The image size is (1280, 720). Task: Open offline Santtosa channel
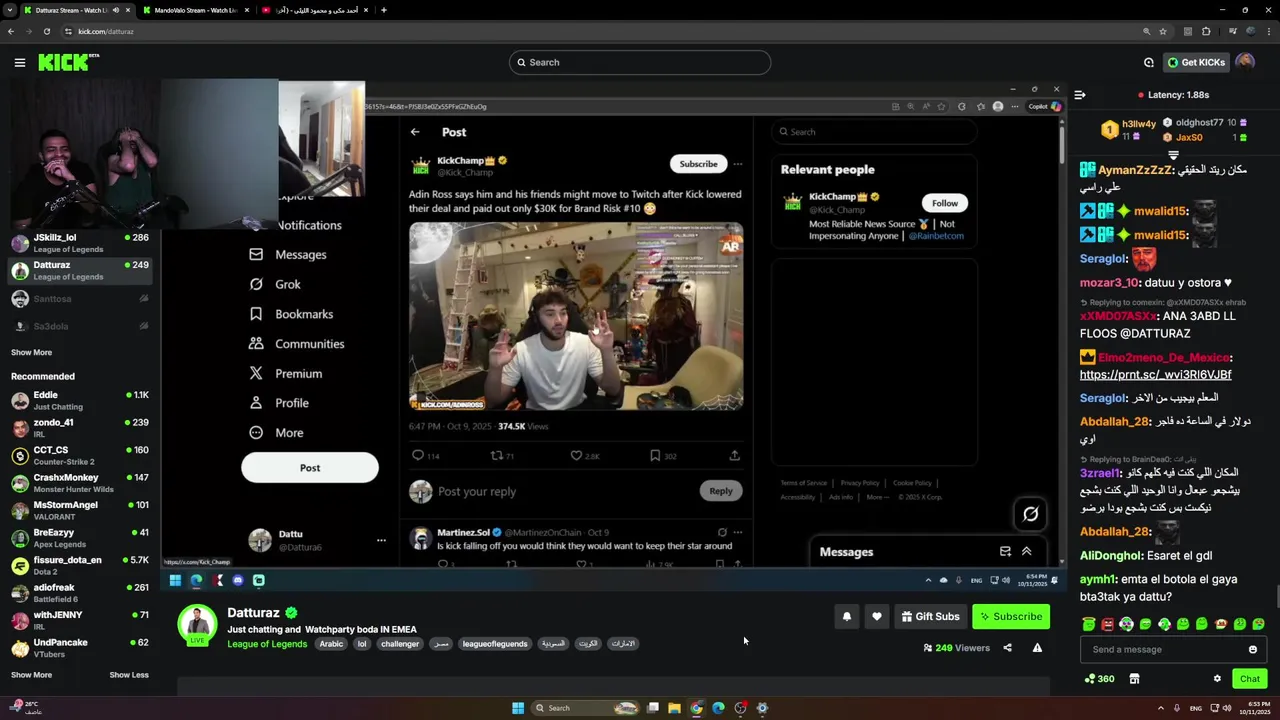click(80, 298)
